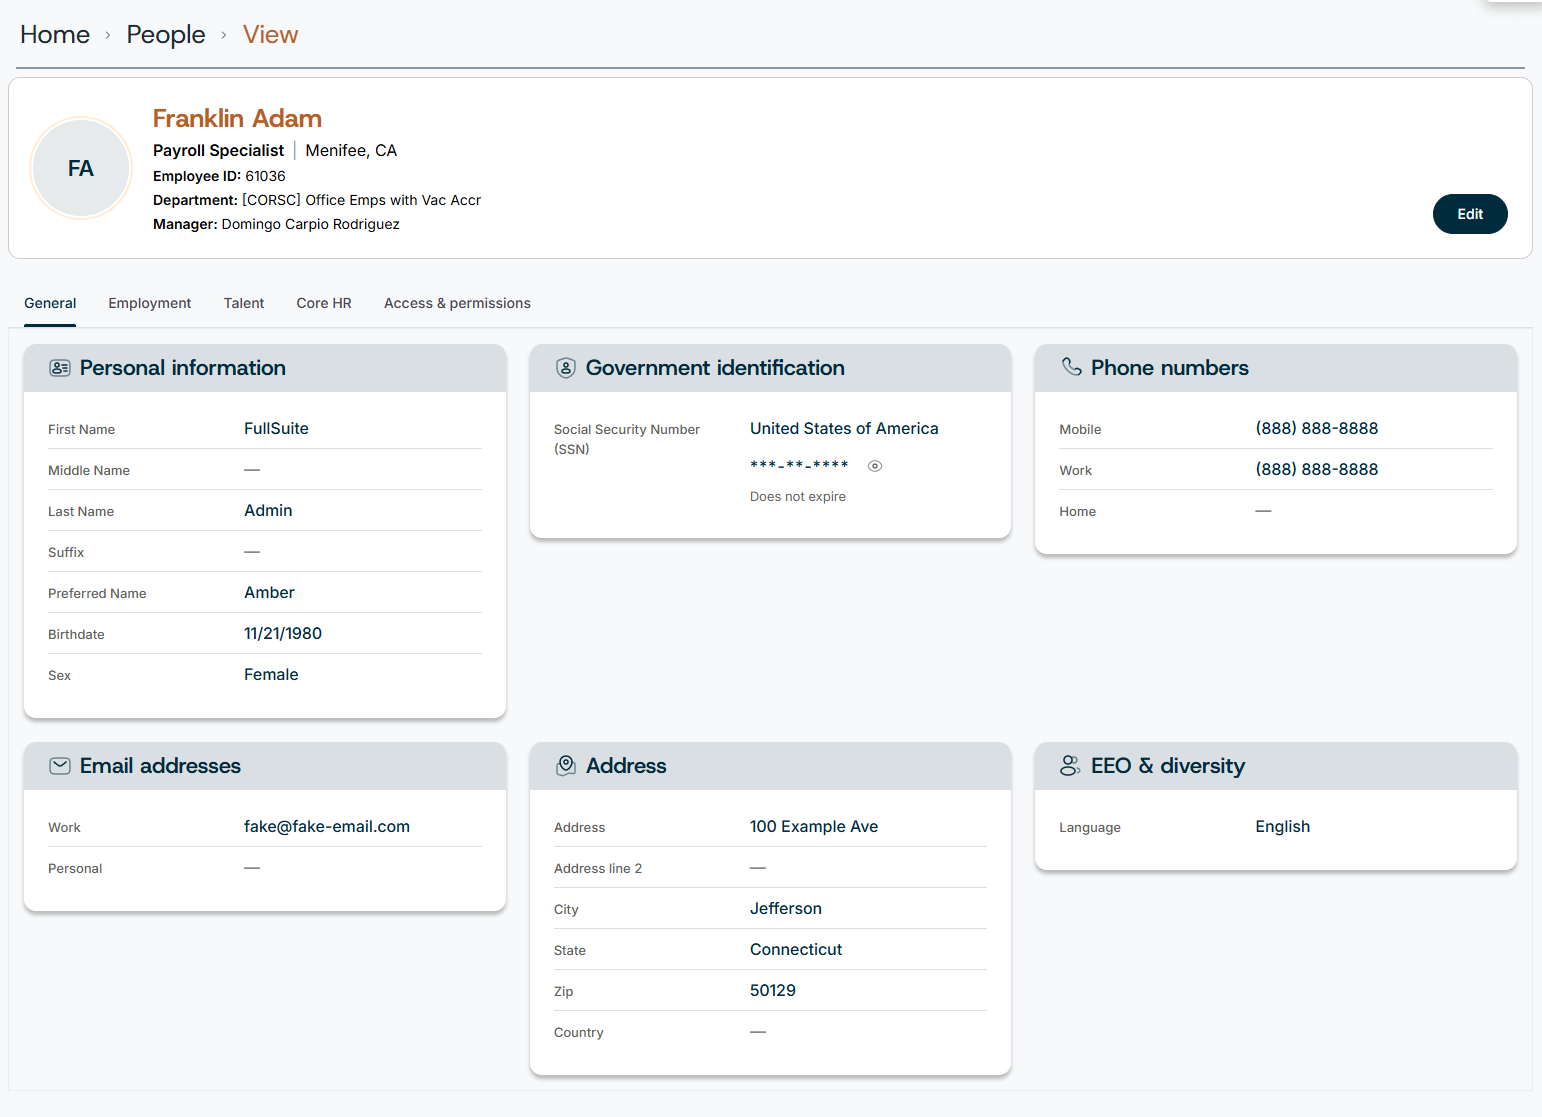Click the Payroll Specialist job title
Viewport: 1542px width, 1117px height.
point(218,151)
